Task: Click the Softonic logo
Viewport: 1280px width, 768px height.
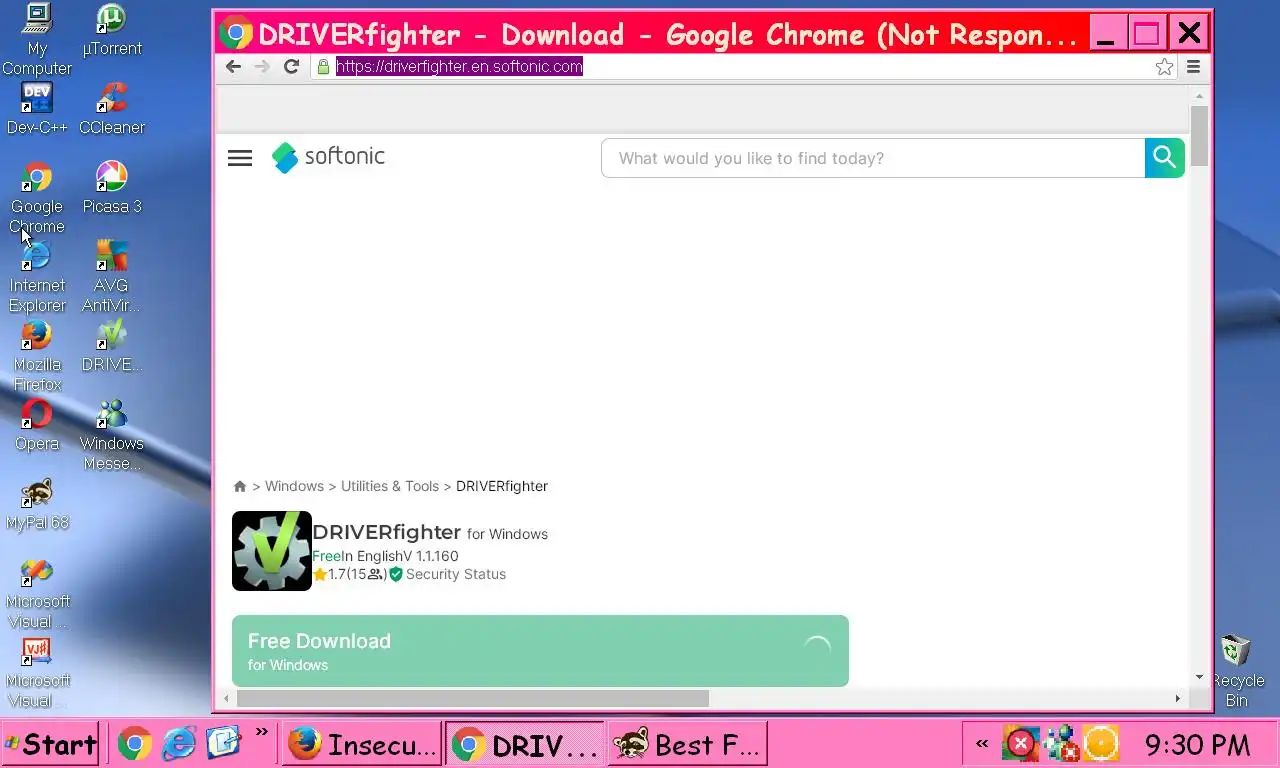Action: coord(328,157)
